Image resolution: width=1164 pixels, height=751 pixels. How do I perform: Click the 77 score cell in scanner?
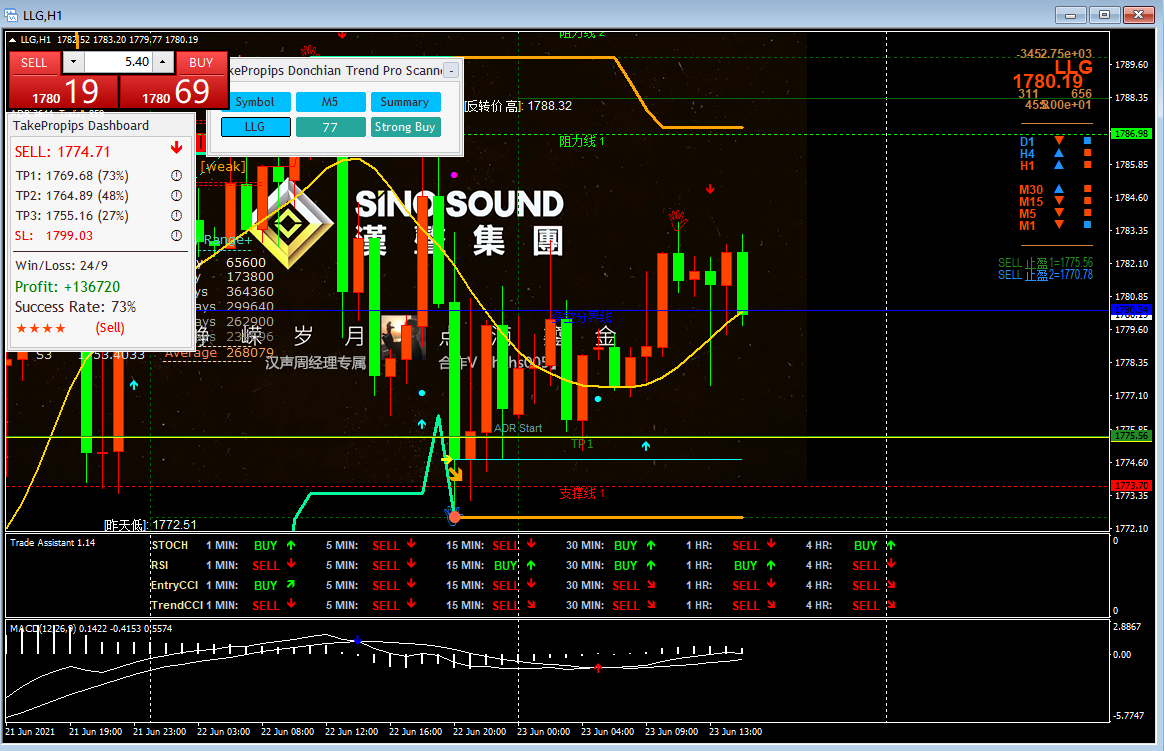pos(330,127)
